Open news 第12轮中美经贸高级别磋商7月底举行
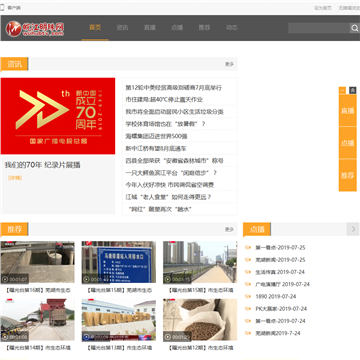The height and width of the screenshot is (360, 360). tap(173, 88)
